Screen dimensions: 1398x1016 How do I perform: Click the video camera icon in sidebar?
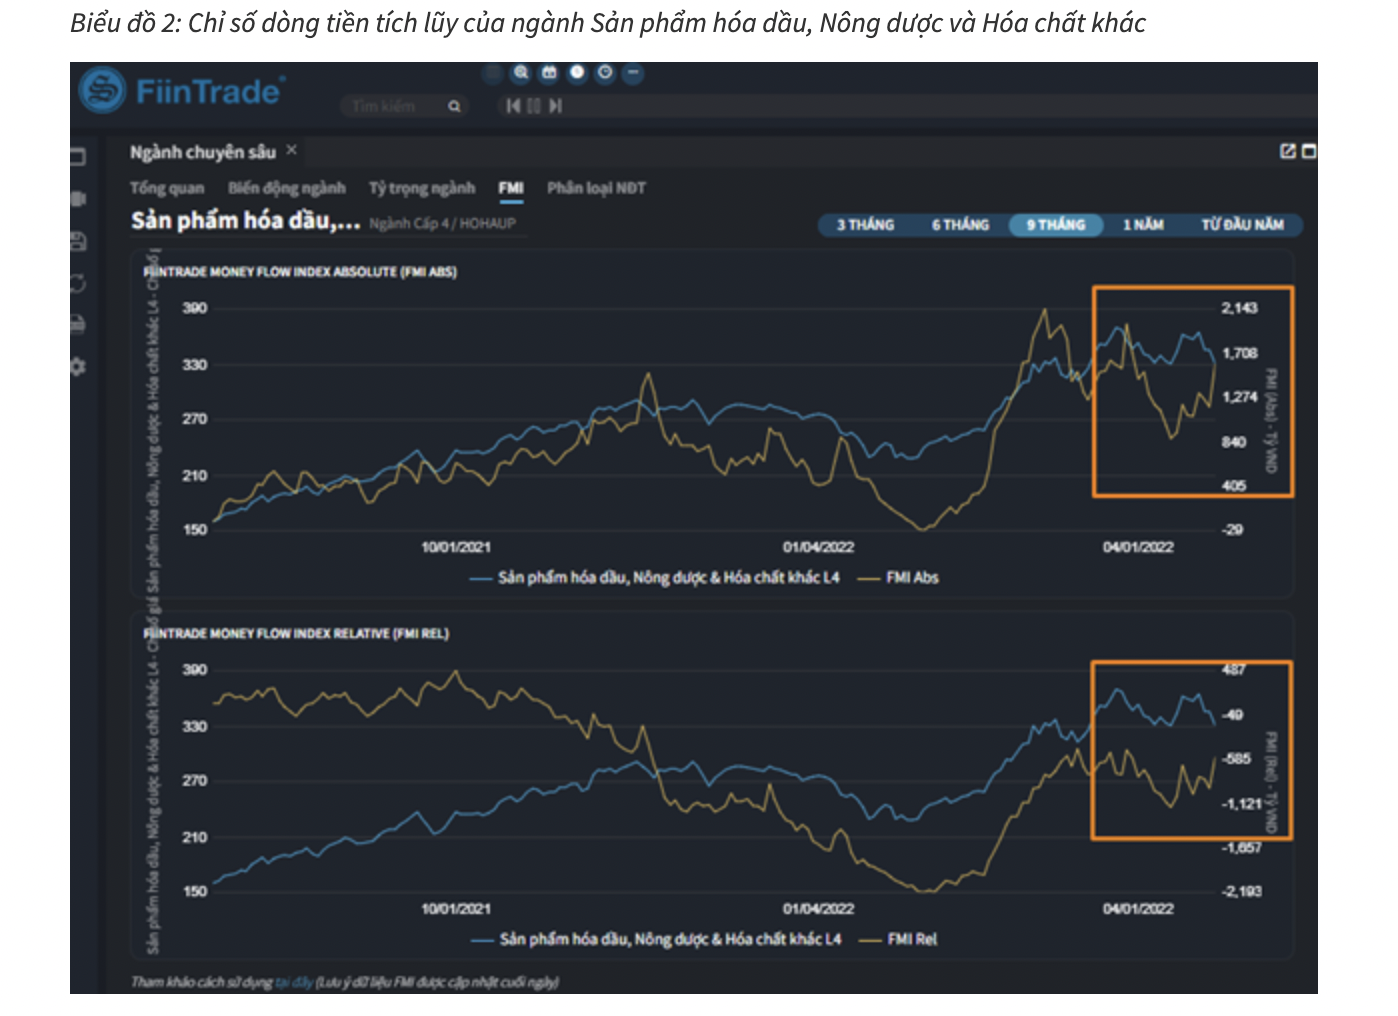[x=78, y=199]
